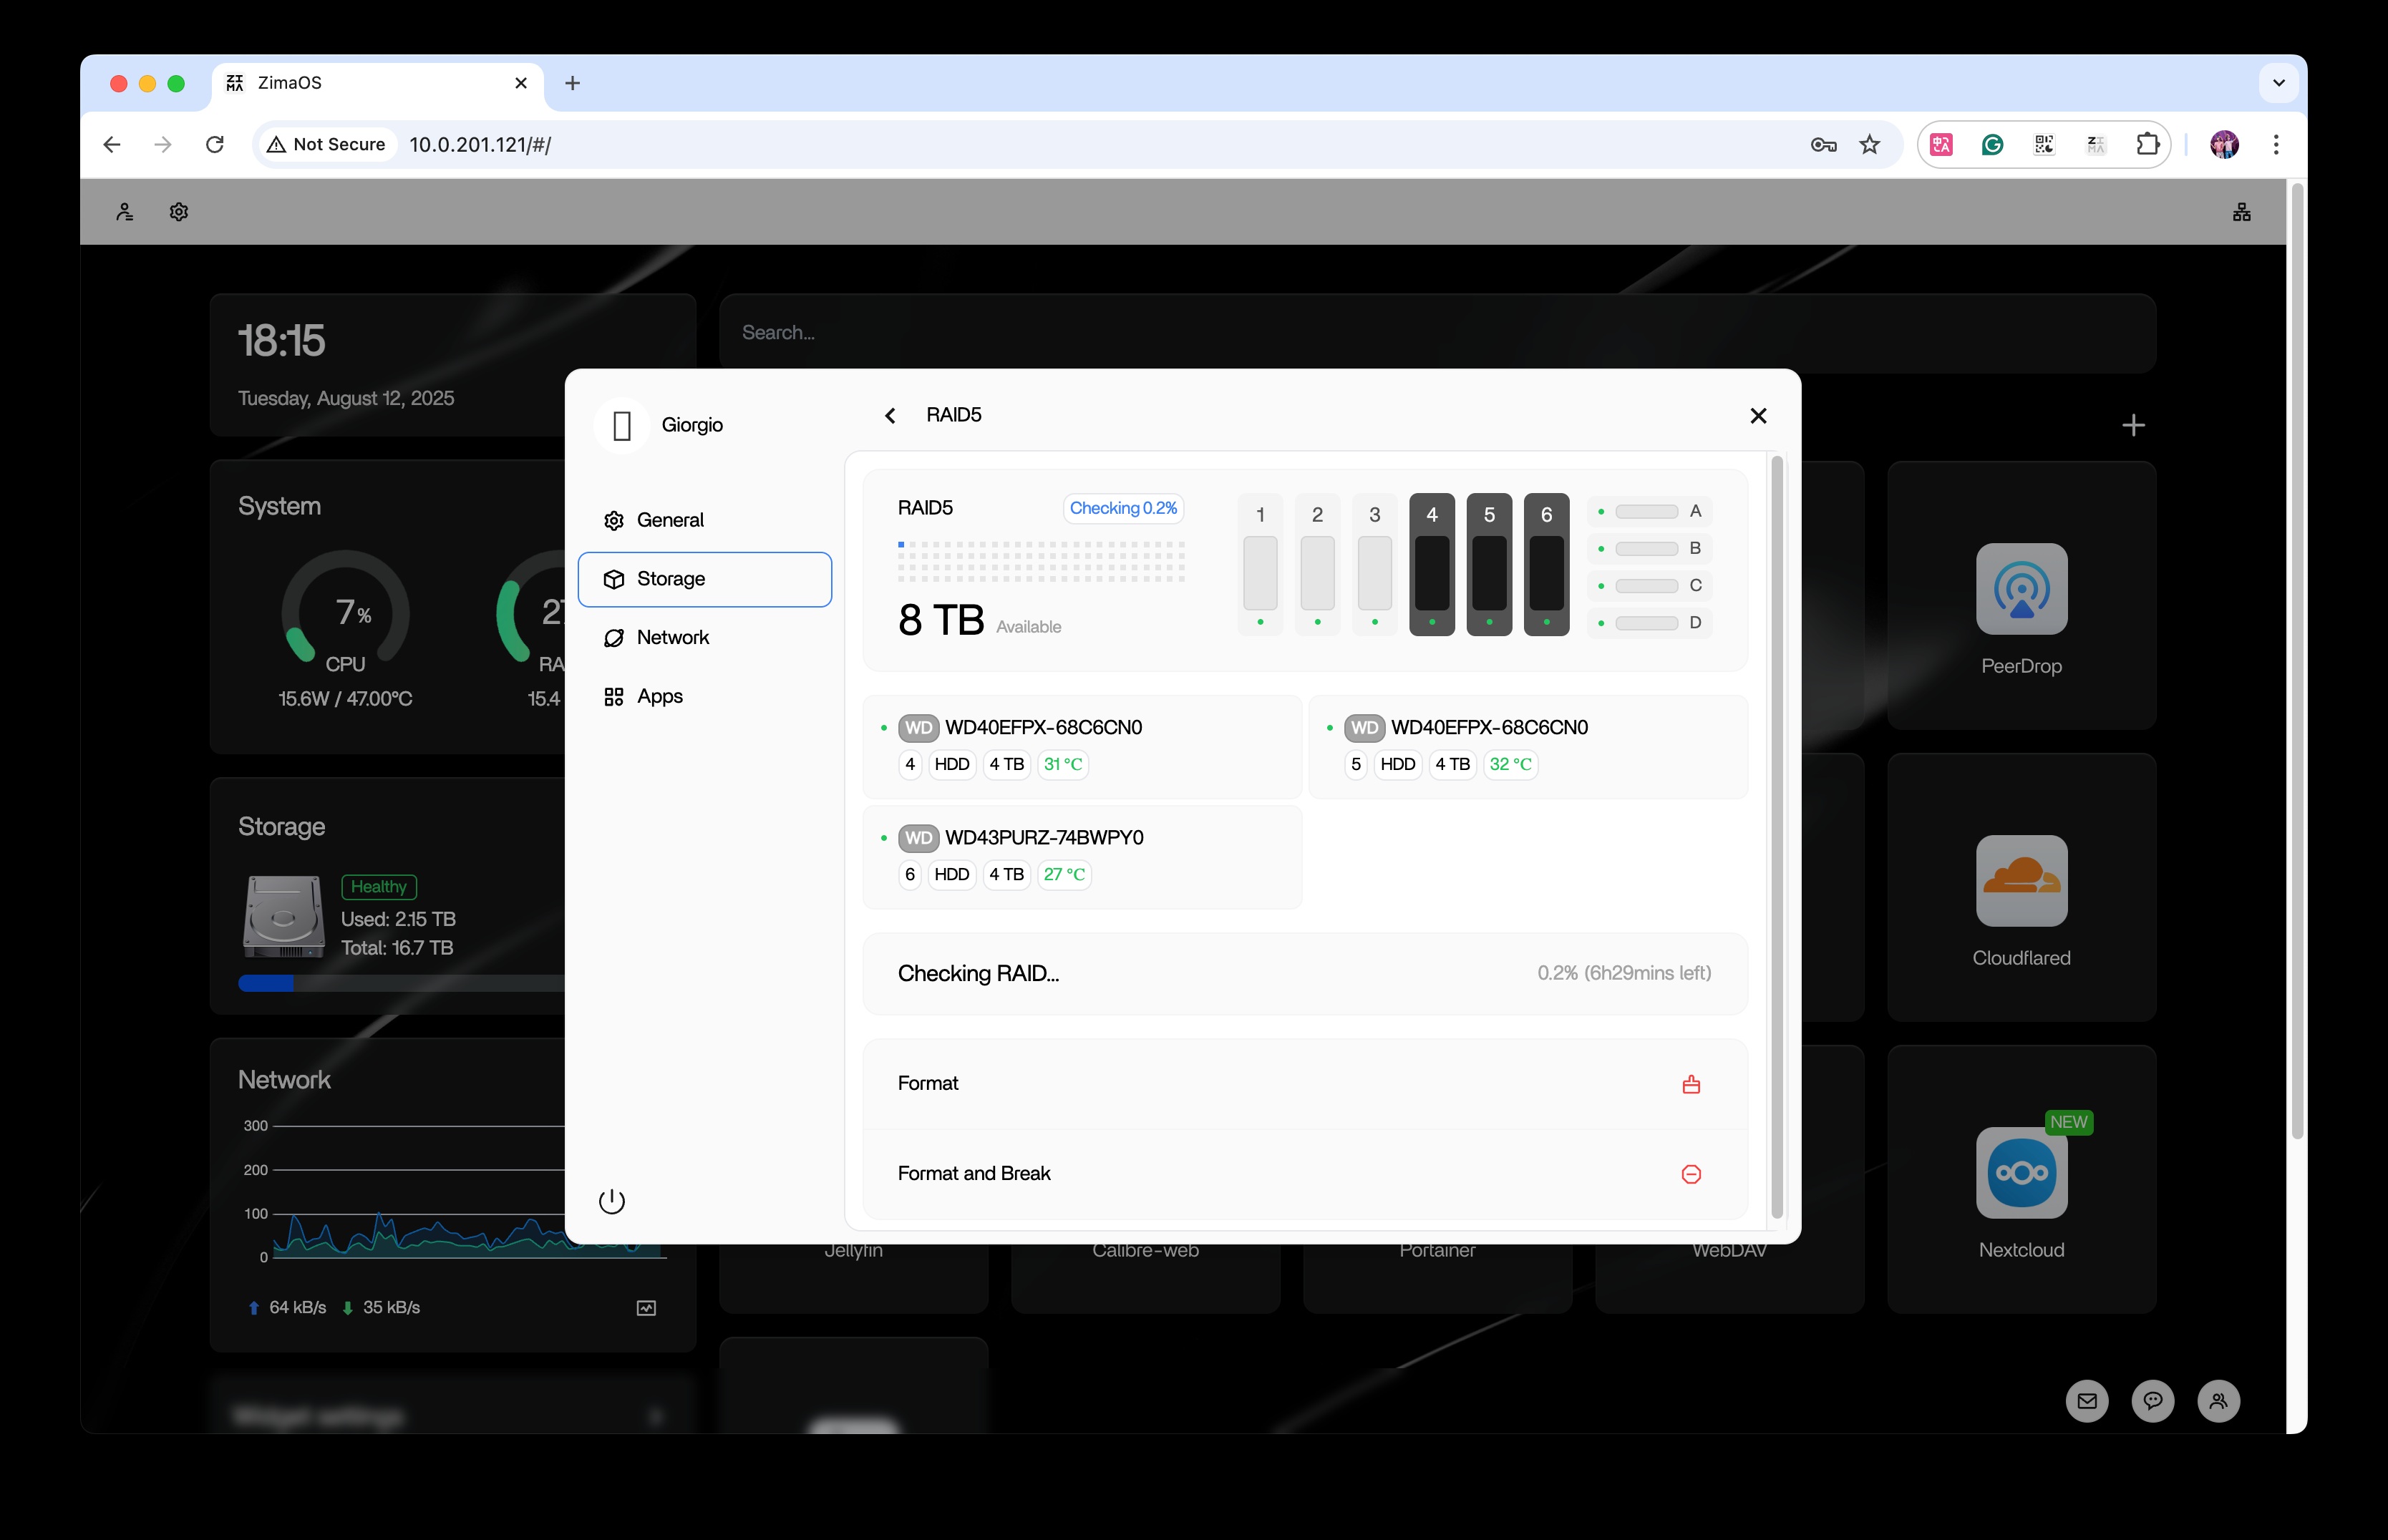Click the Format and Break label
This screenshot has height=1540, width=2388.
(x=973, y=1173)
